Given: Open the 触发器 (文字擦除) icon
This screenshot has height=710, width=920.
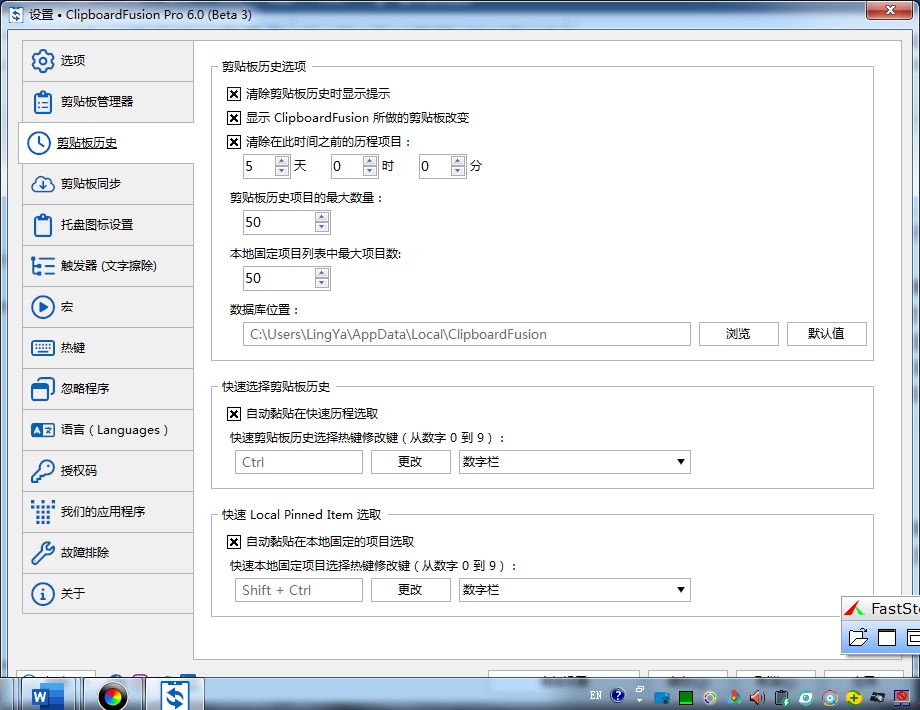Looking at the screenshot, I should click(43, 266).
